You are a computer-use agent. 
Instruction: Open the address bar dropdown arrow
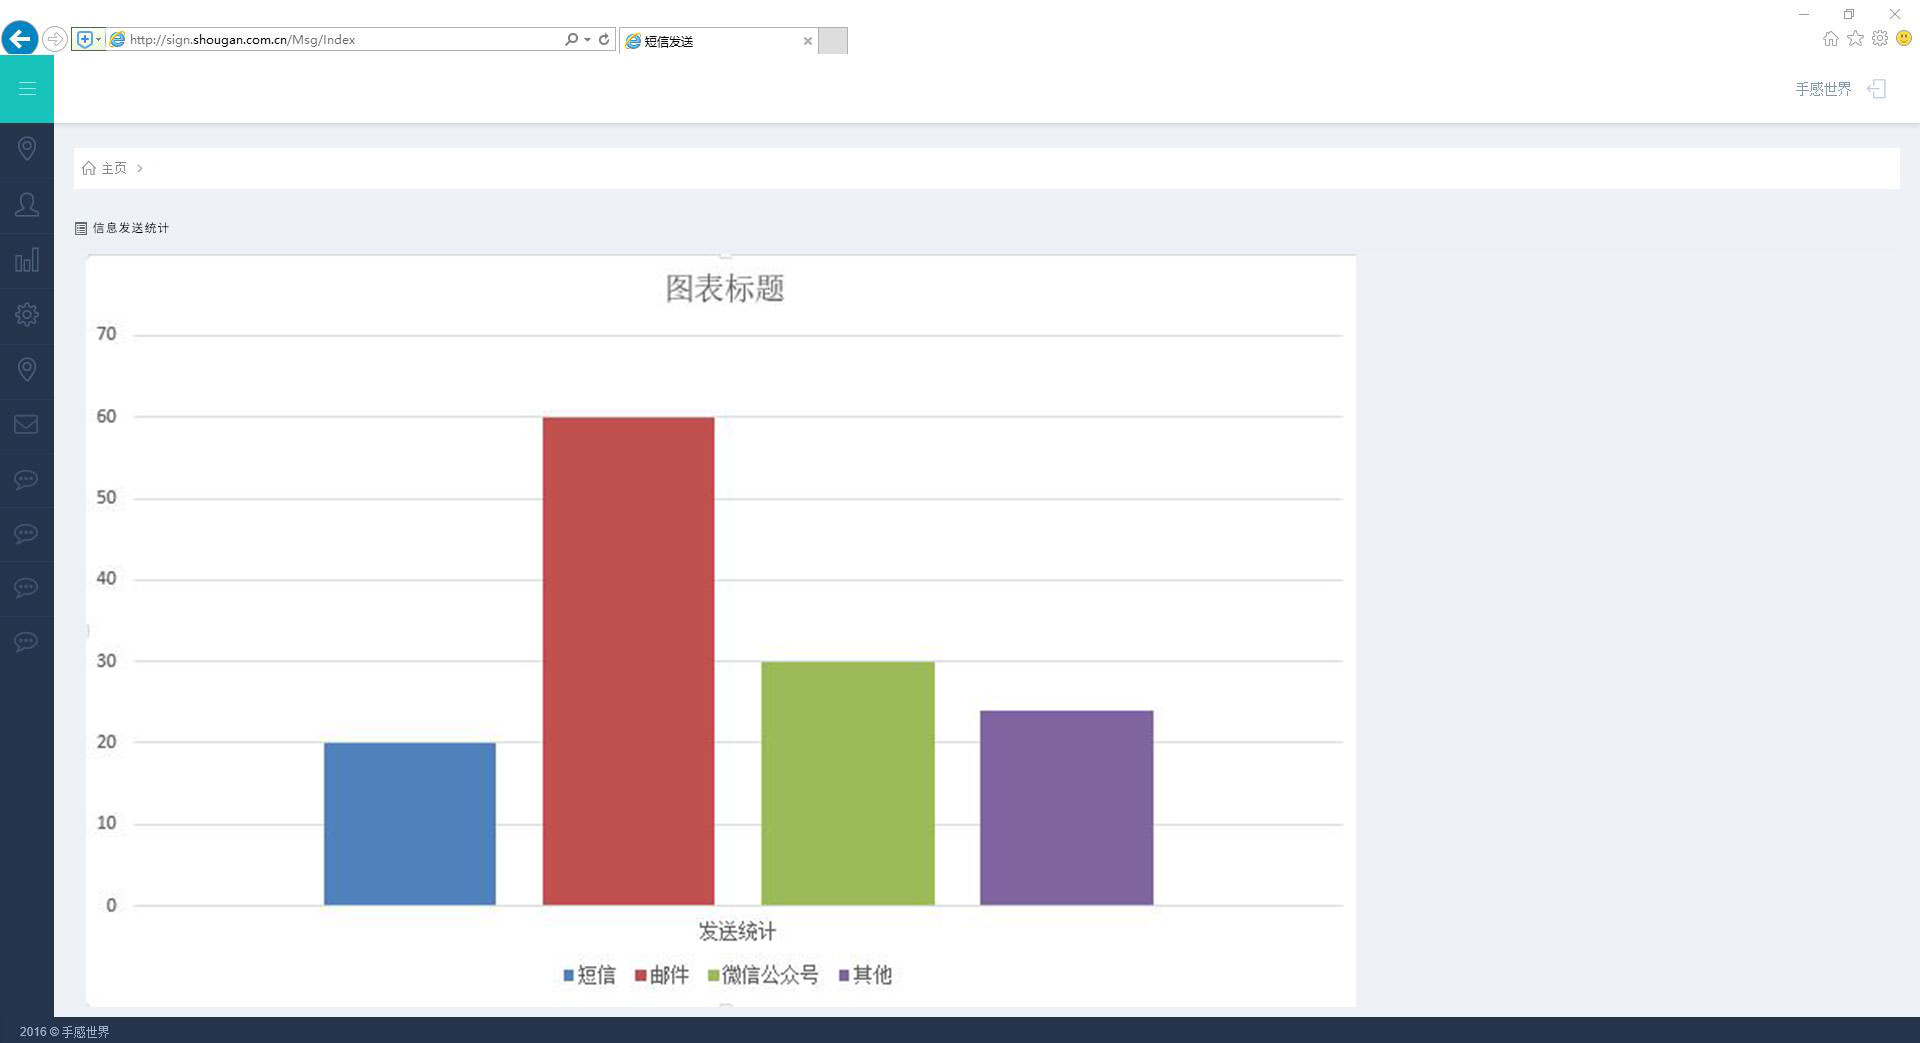587,39
